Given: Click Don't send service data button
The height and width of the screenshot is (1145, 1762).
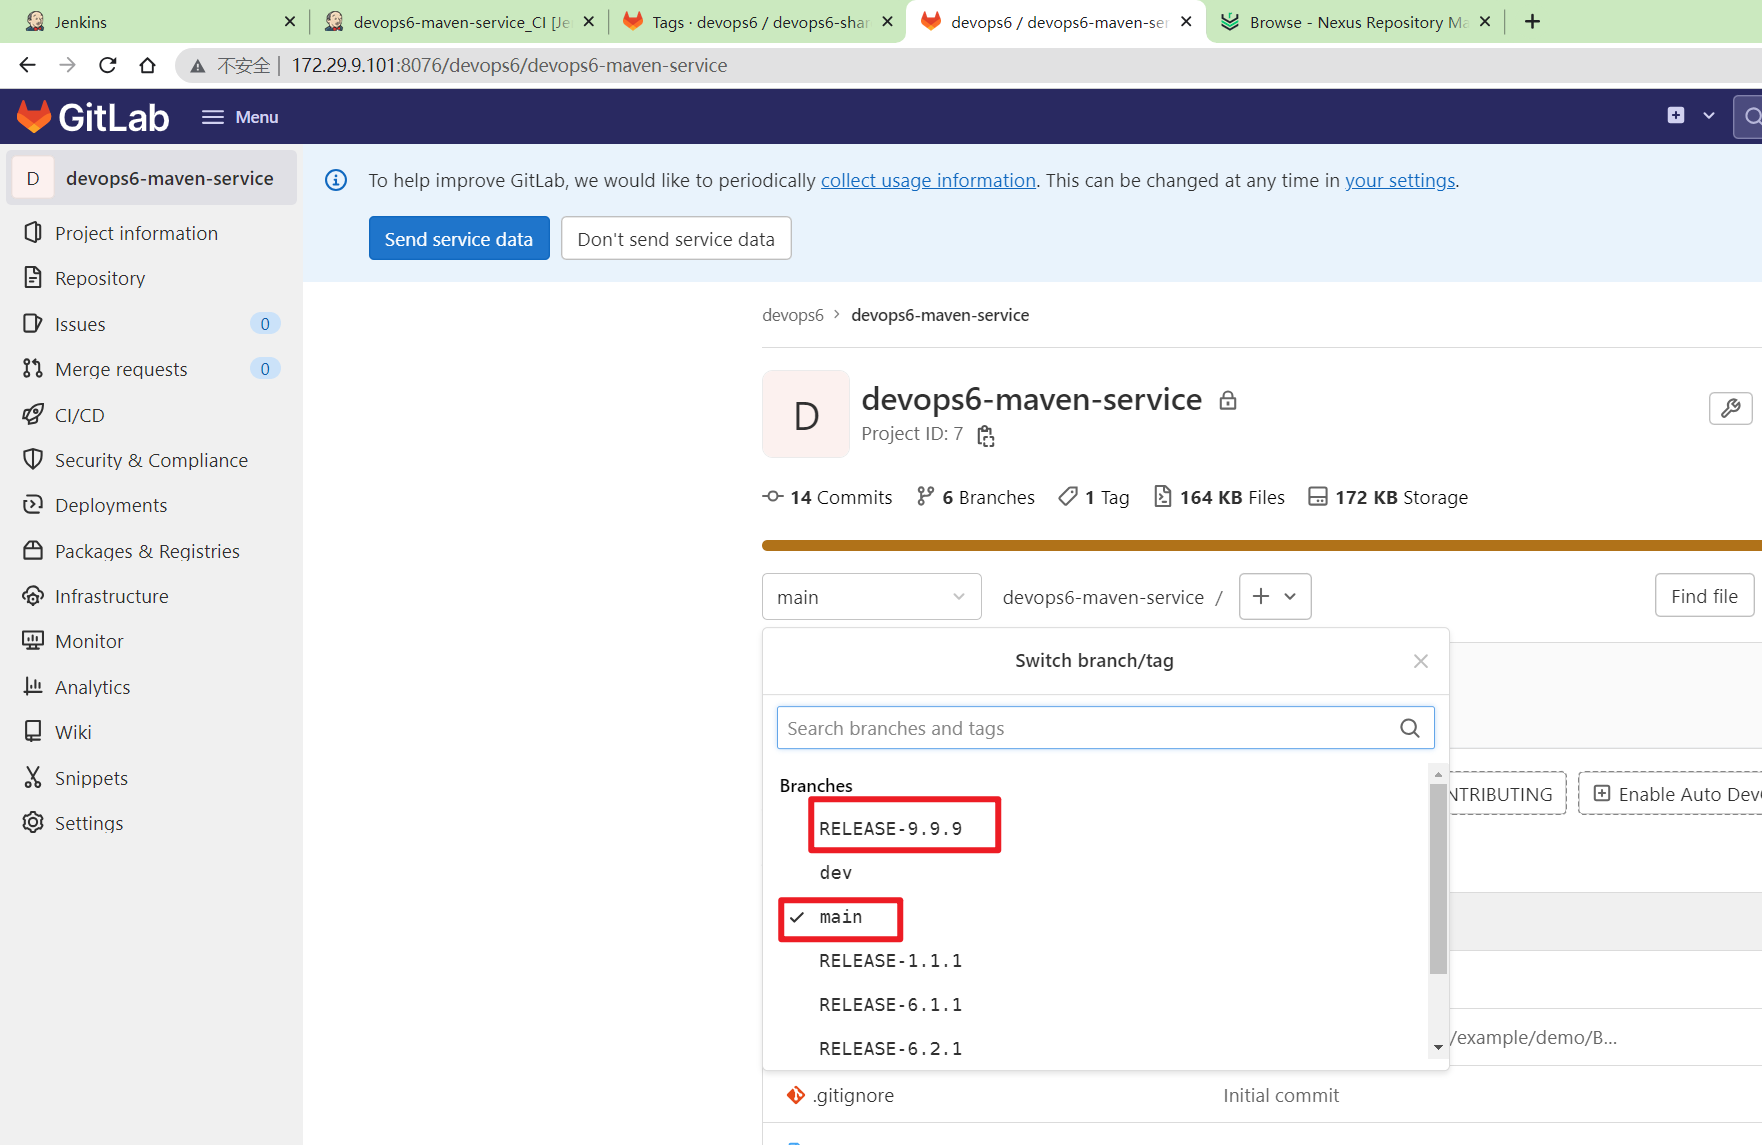Looking at the screenshot, I should click(676, 239).
